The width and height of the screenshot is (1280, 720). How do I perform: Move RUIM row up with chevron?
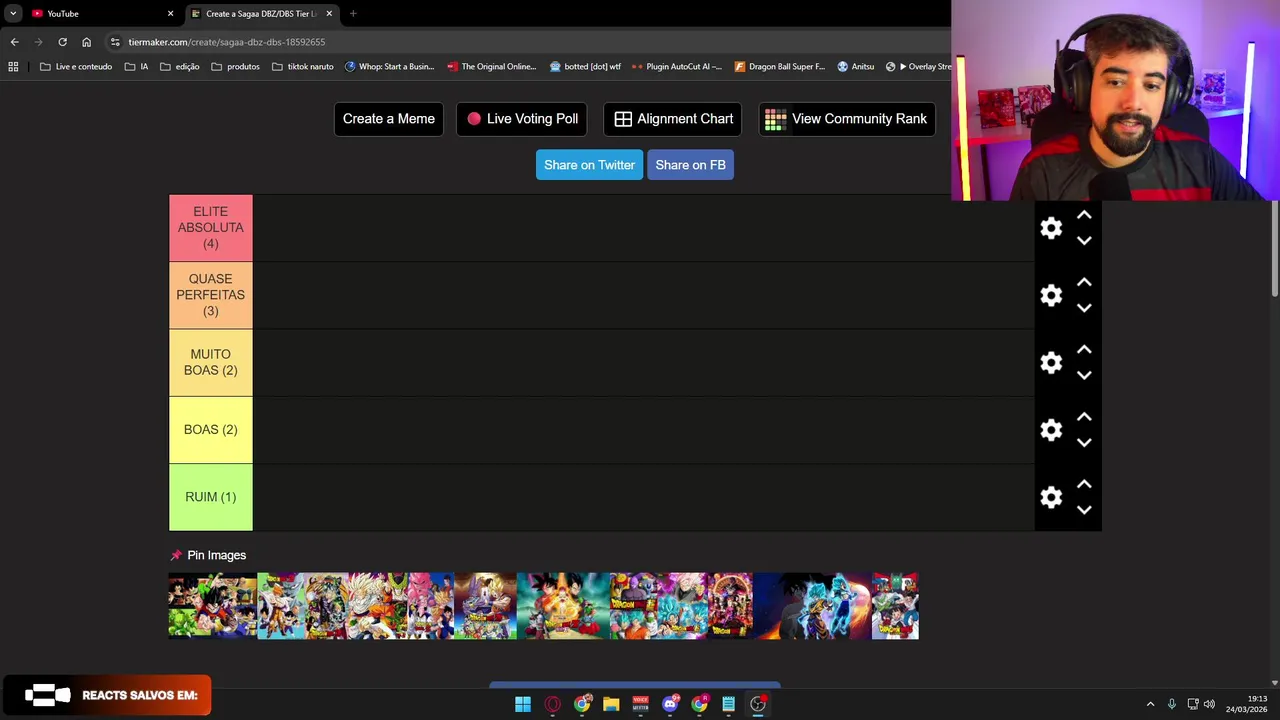[x=1084, y=484]
